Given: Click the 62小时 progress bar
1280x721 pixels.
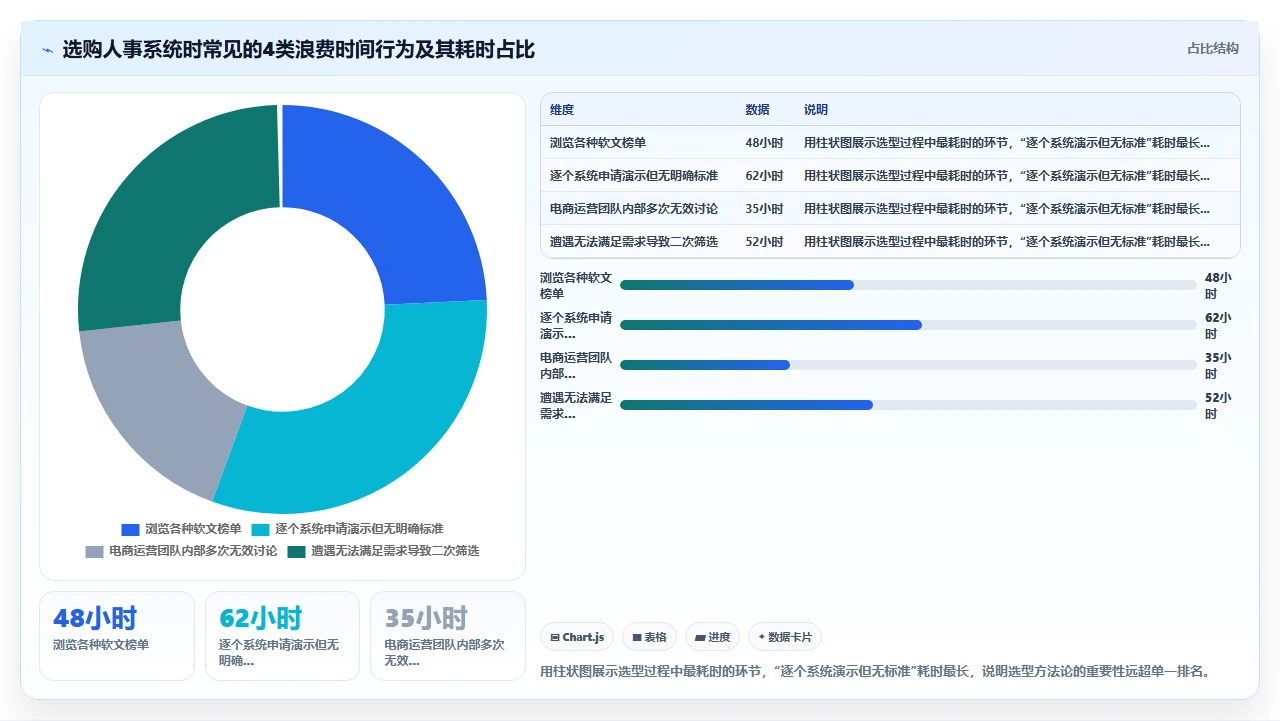Looking at the screenshot, I should tap(908, 325).
